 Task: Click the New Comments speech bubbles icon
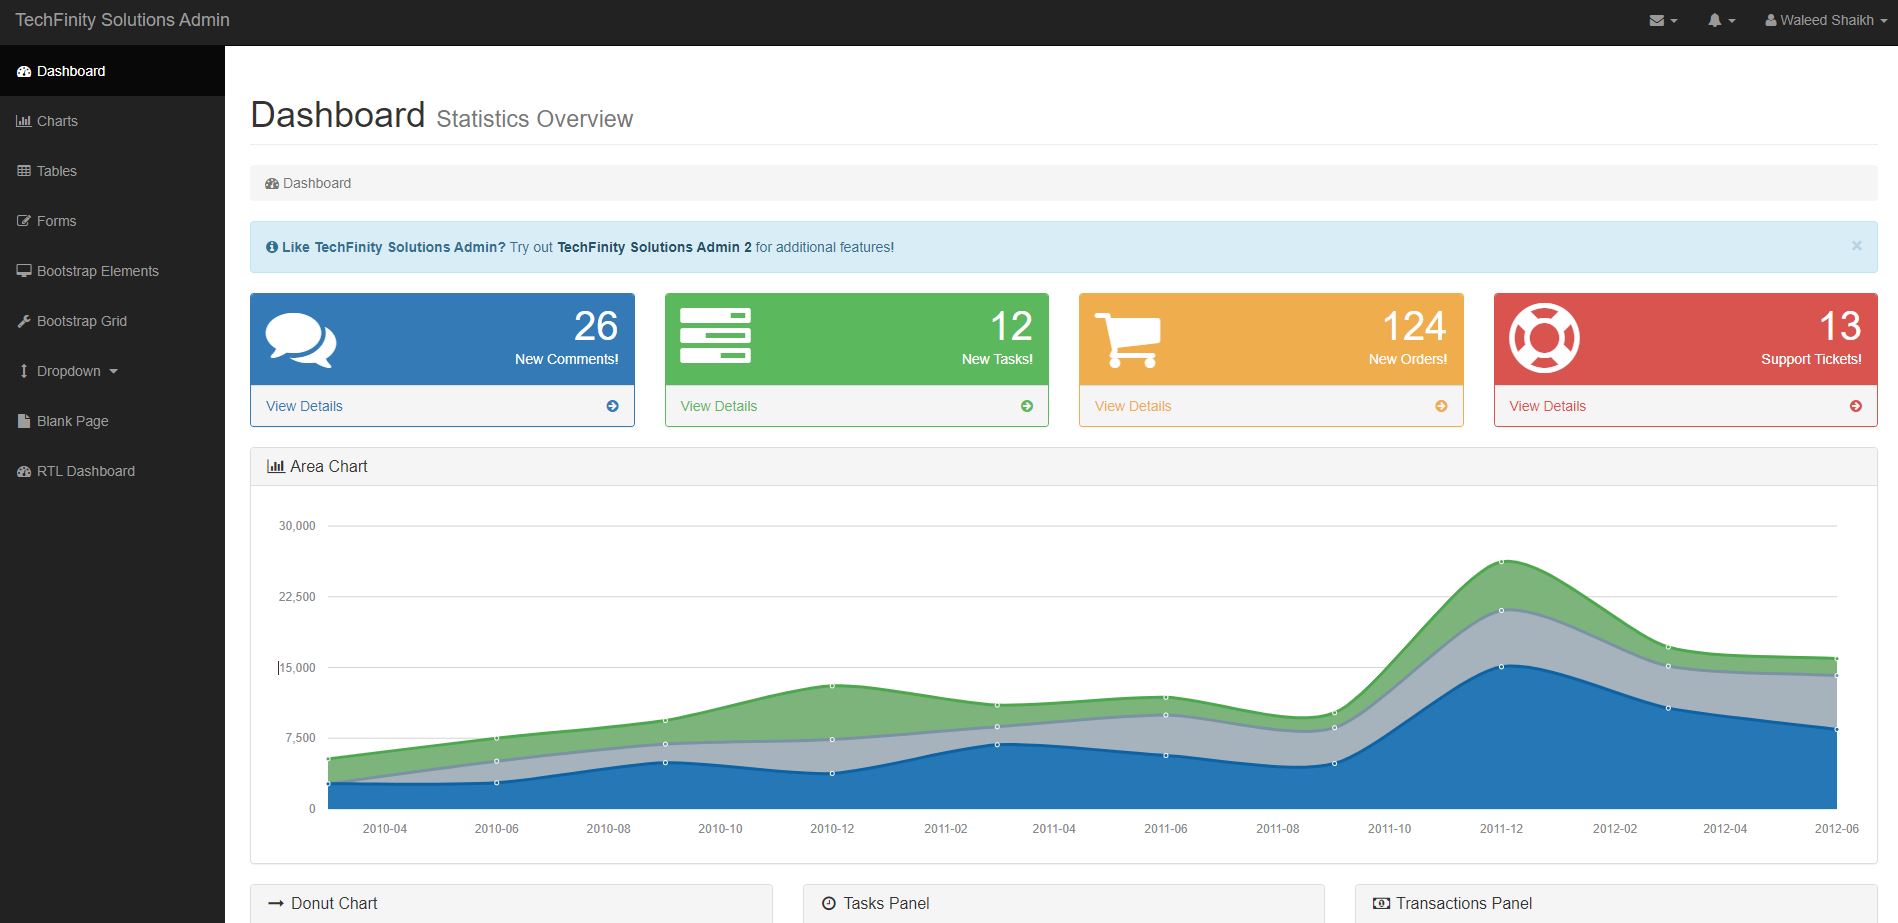(301, 340)
